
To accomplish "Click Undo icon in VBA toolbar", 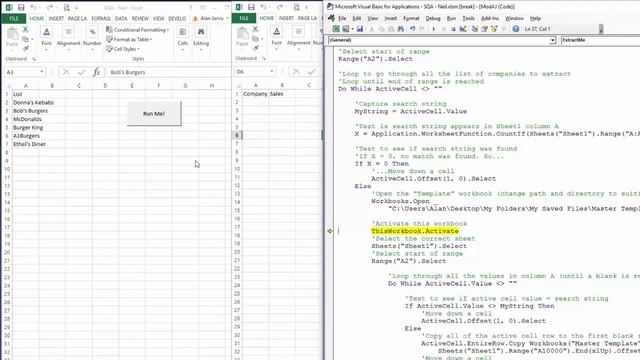I will 412,29.
